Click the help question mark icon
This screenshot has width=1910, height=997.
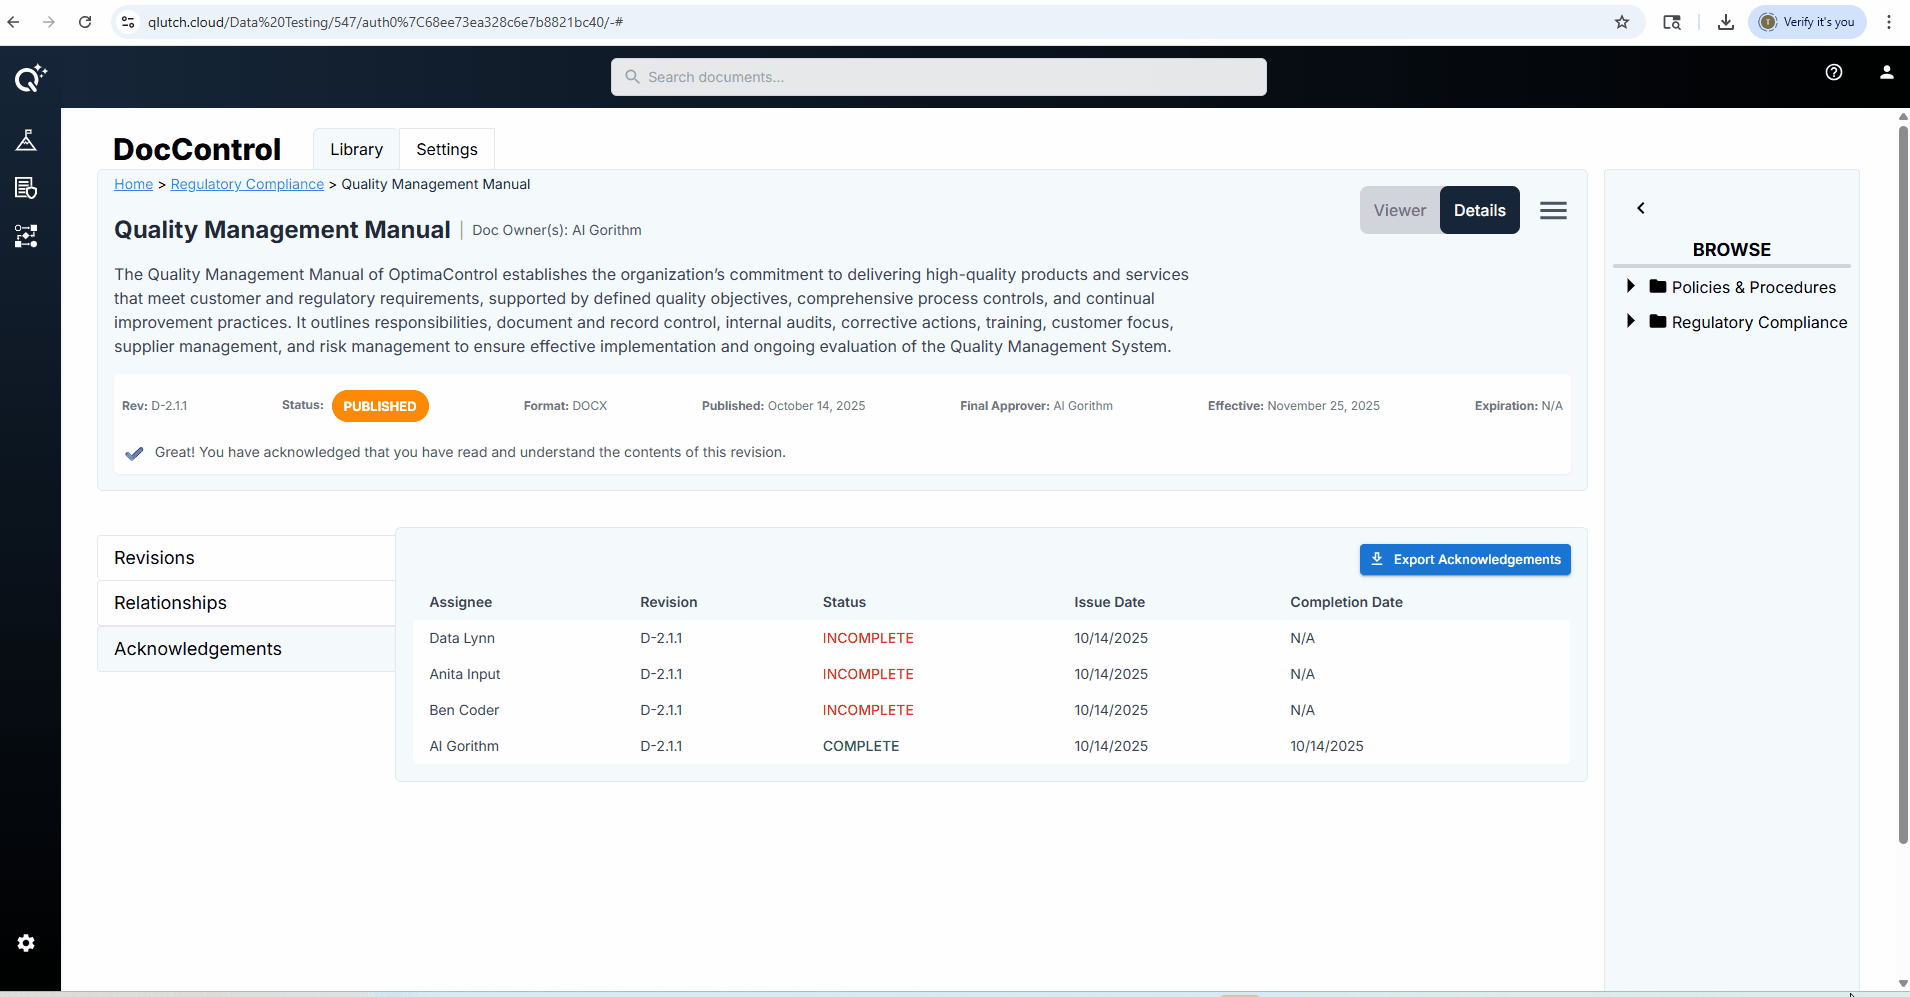tap(1833, 72)
